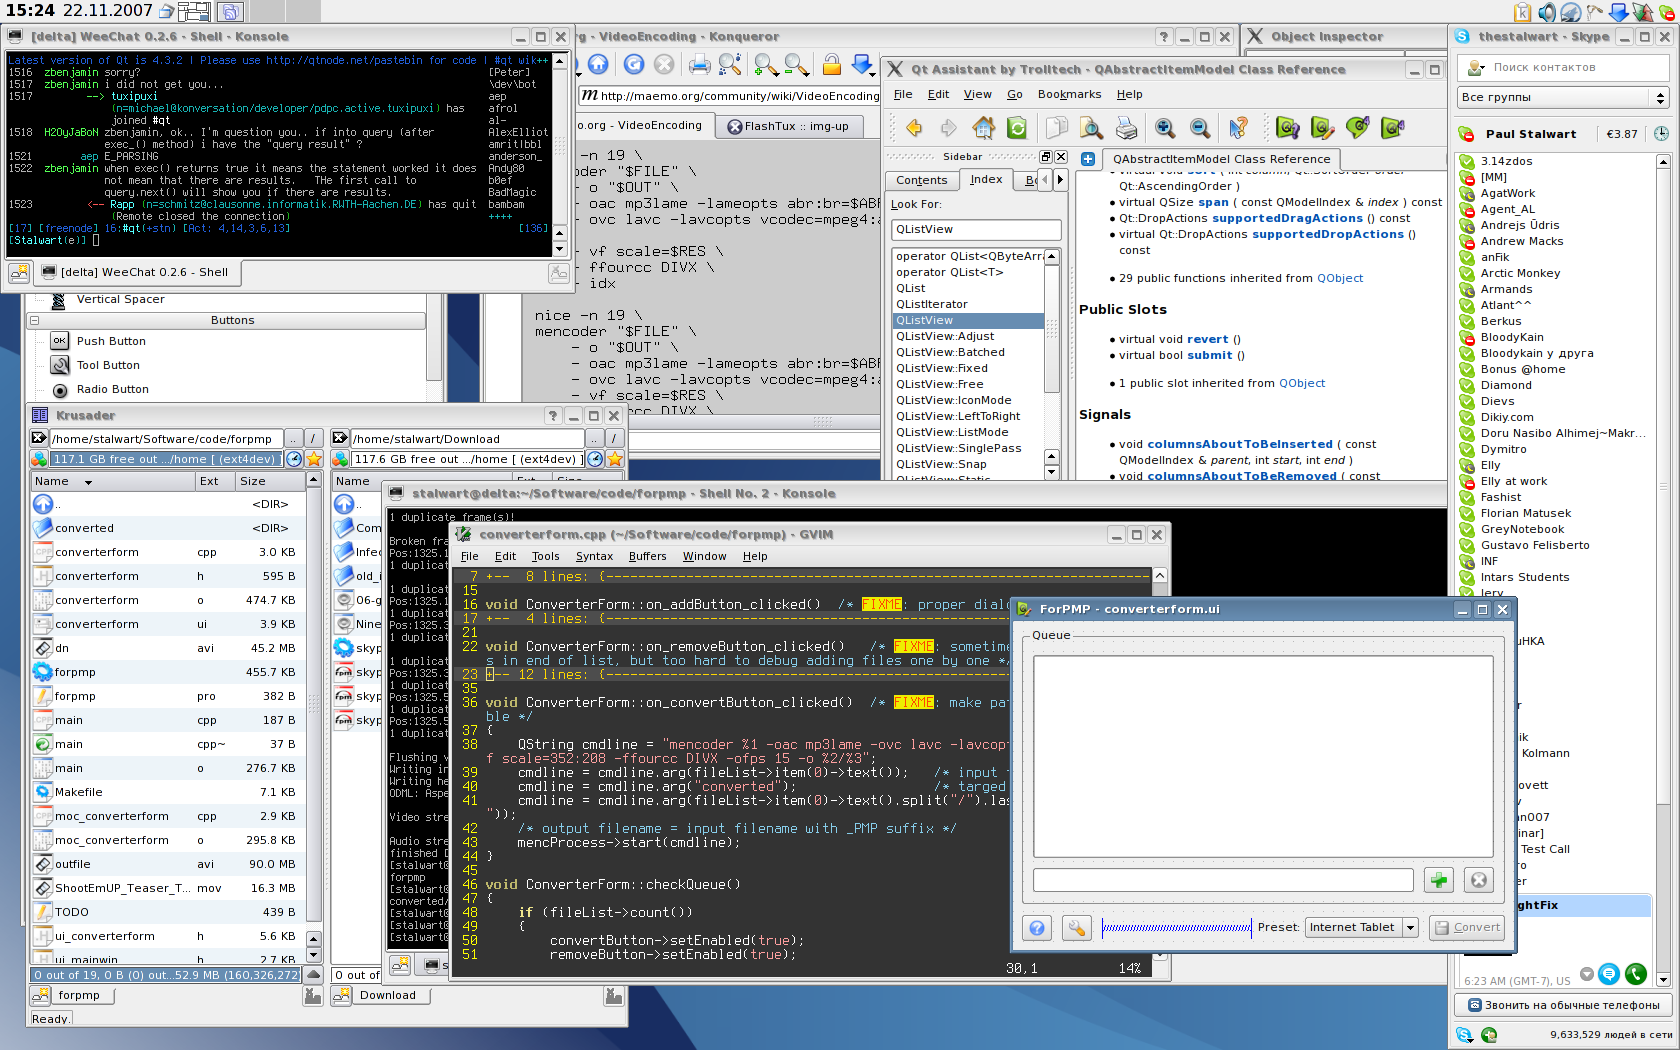Open new tab with blue plus in Qt Assistant

(x=1088, y=159)
